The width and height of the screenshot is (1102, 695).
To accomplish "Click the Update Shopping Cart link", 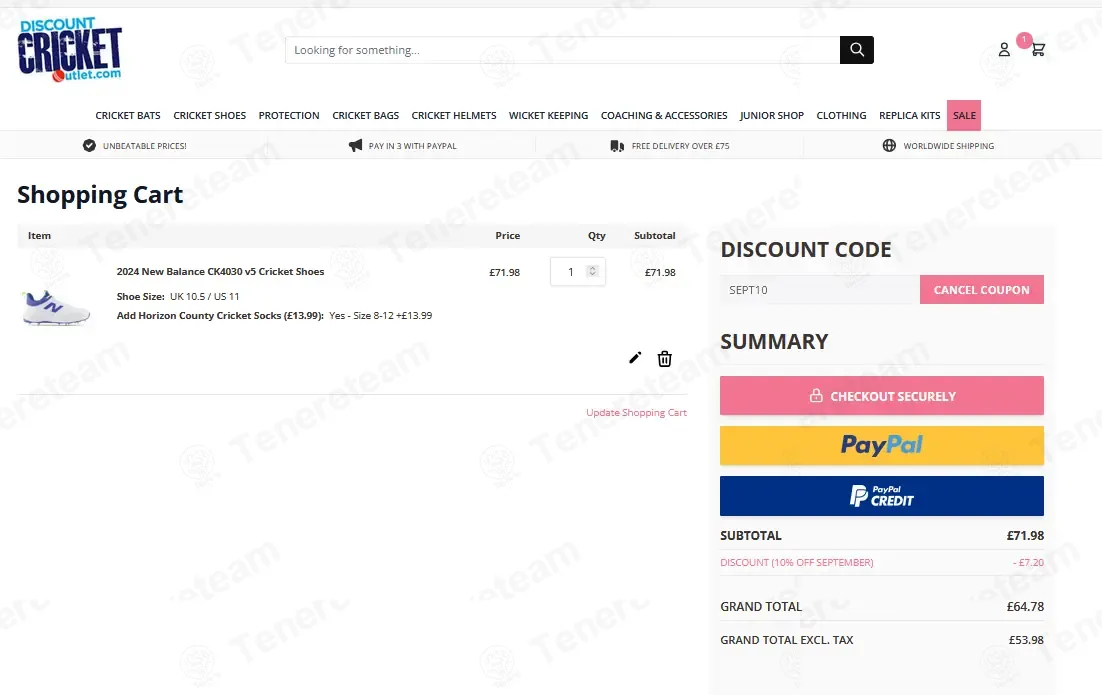I will coord(636,413).
